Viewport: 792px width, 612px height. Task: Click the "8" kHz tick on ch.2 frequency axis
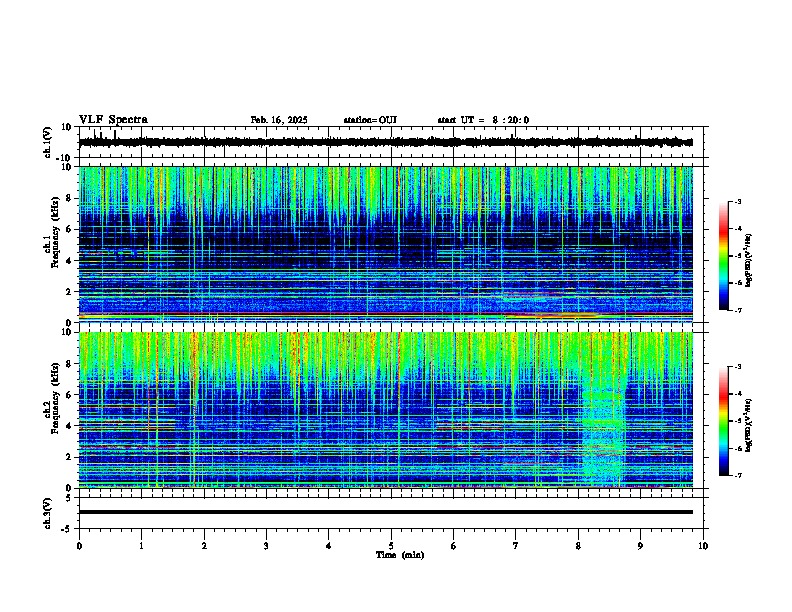[x=70, y=364]
